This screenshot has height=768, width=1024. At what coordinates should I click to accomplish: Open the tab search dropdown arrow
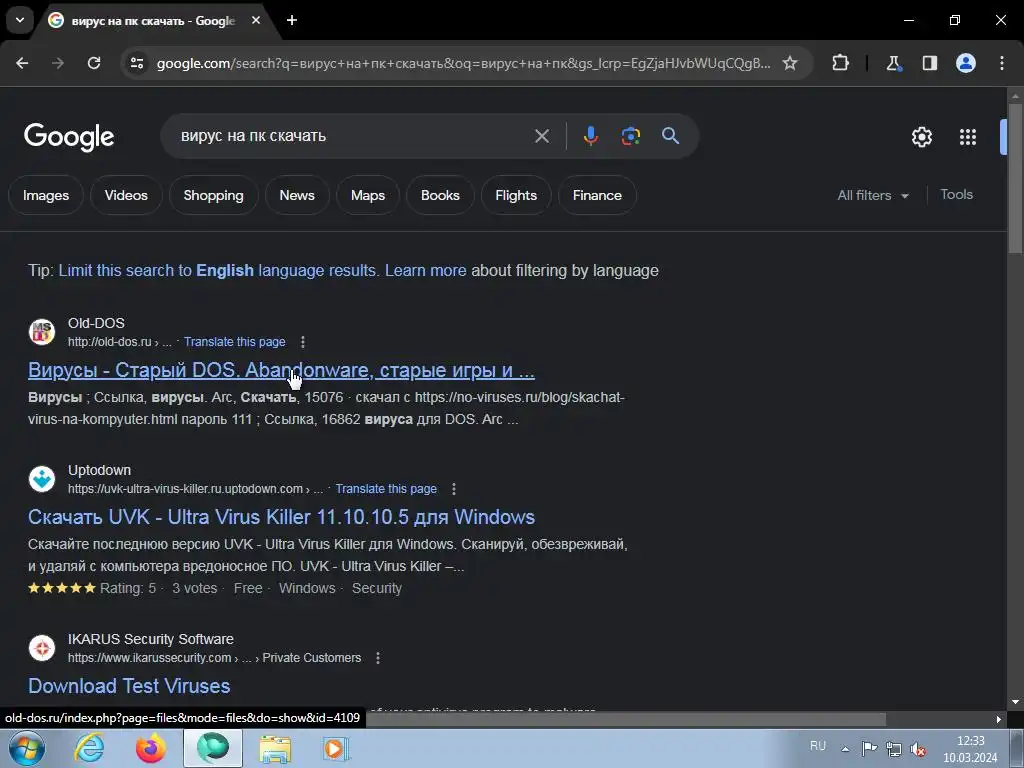coord(20,20)
